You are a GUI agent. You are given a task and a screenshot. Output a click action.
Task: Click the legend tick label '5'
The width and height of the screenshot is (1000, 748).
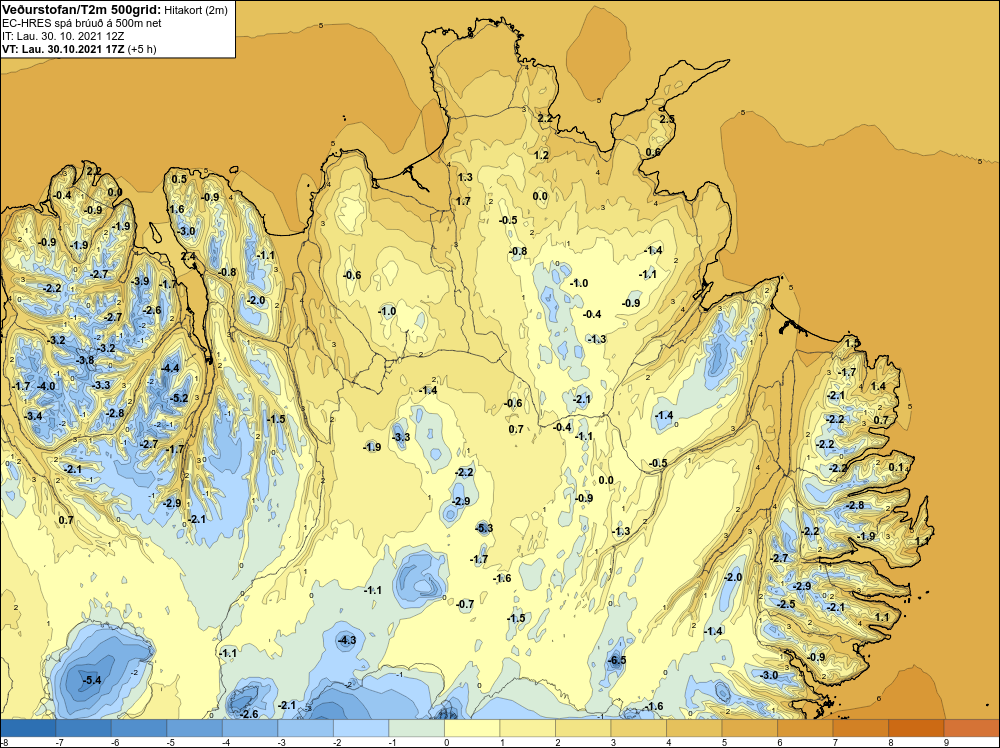coord(723,742)
